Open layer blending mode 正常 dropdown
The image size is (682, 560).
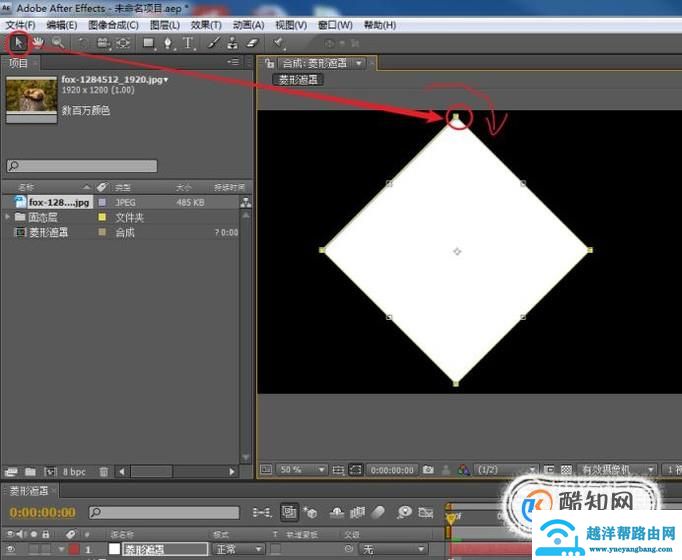(x=238, y=549)
